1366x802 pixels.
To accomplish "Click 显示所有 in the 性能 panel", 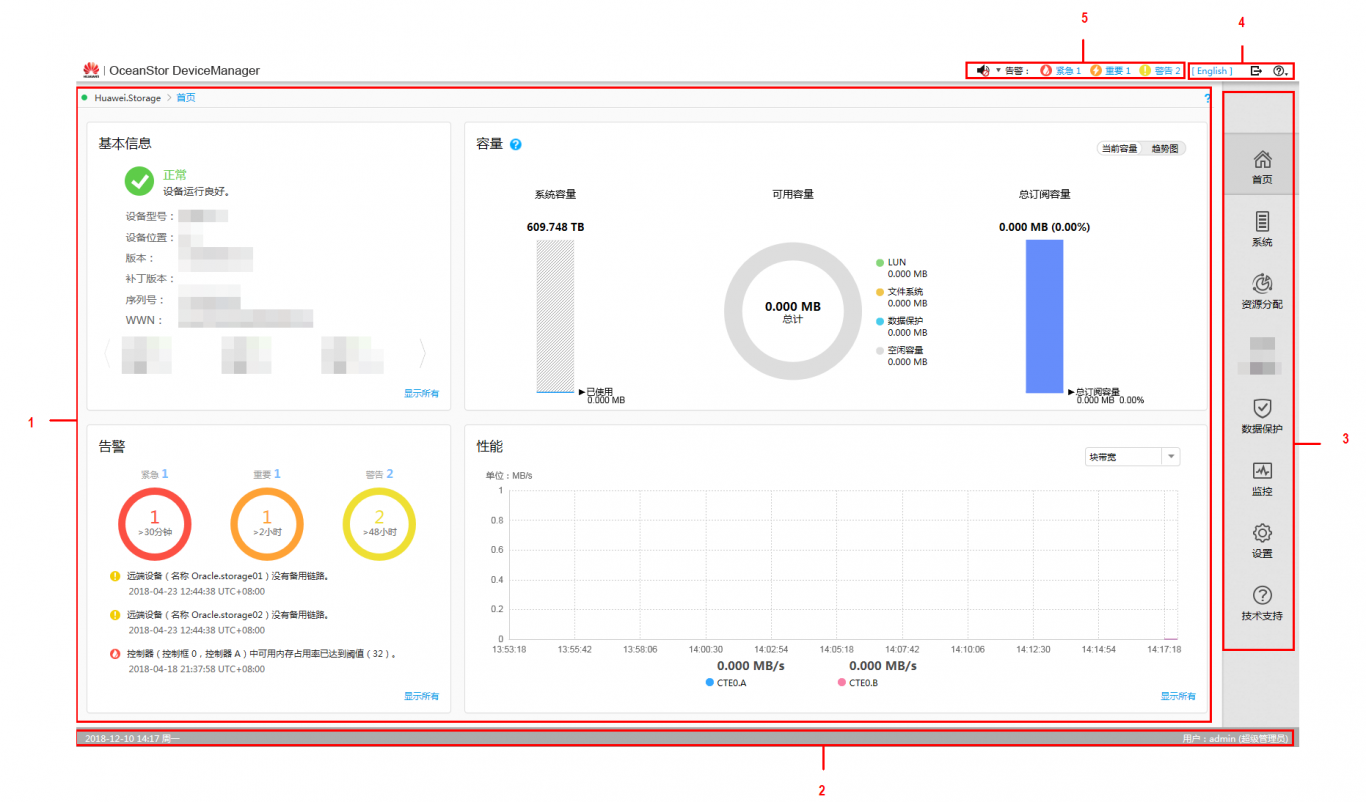I will (x=1178, y=696).
